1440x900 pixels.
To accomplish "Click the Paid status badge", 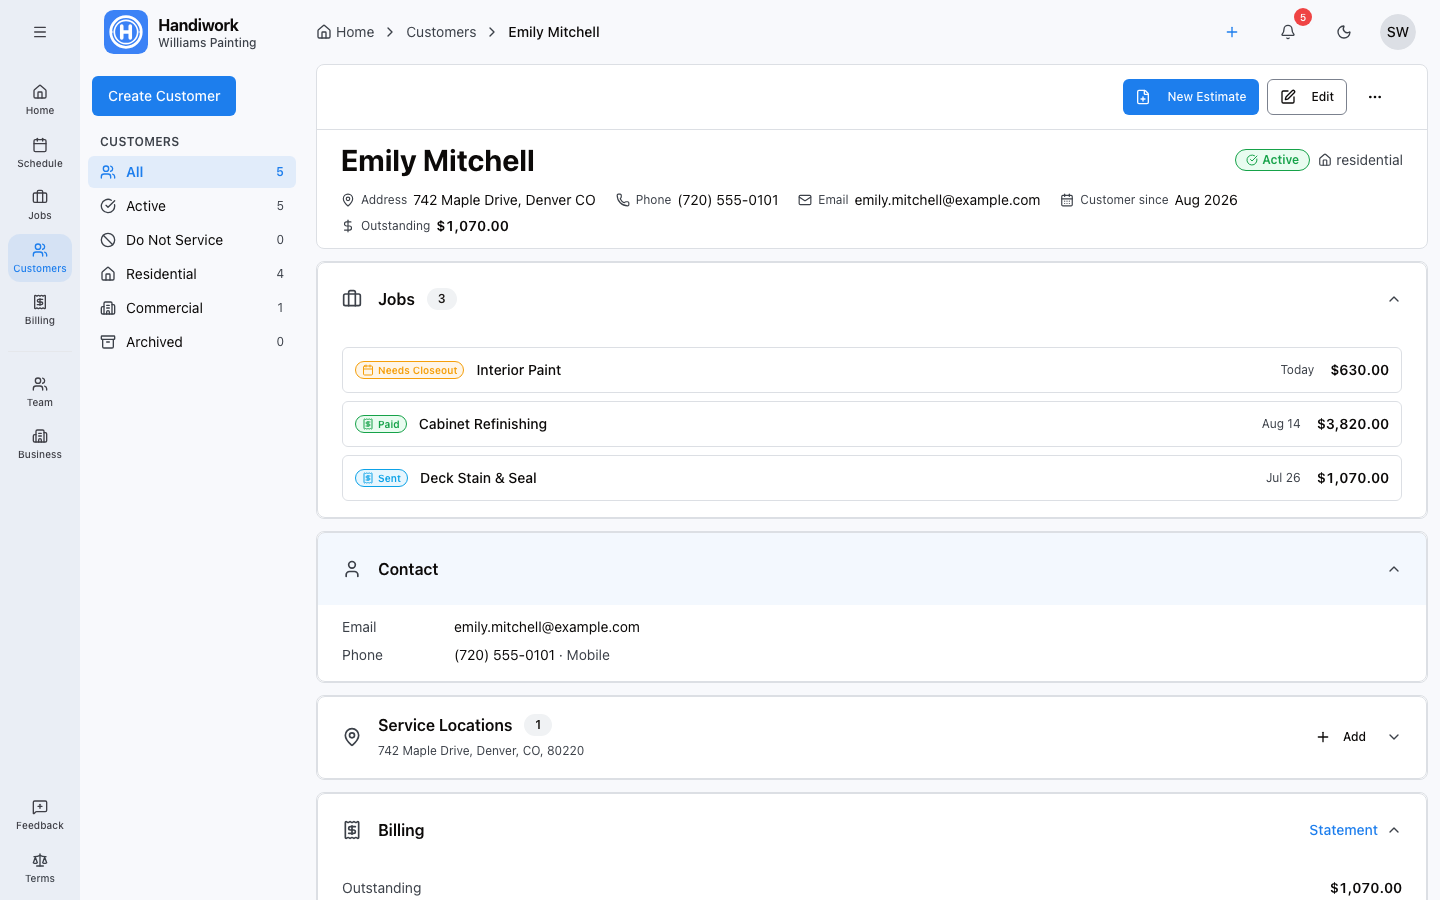I will click(381, 424).
